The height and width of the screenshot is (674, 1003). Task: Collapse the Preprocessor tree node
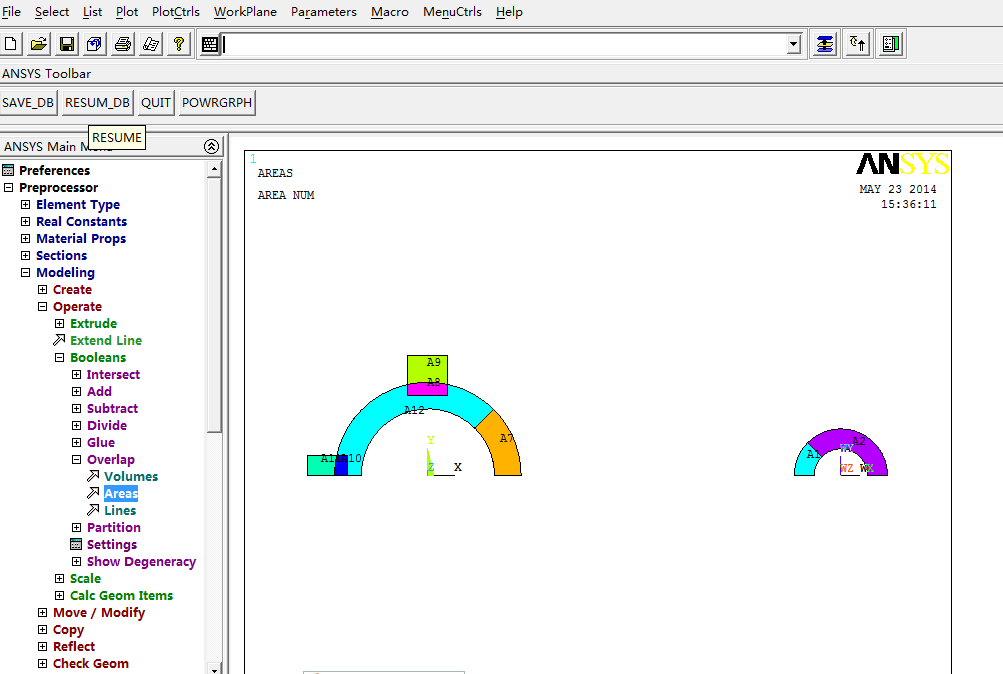[8, 187]
